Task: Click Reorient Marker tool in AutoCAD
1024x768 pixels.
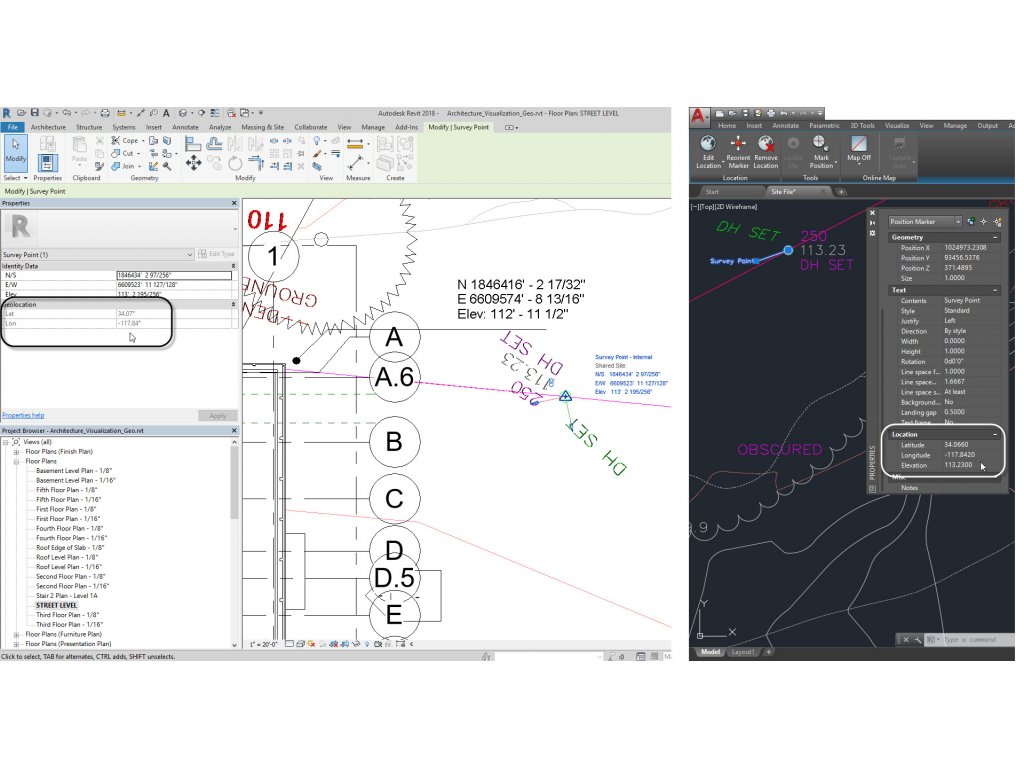Action: click(738, 152)
